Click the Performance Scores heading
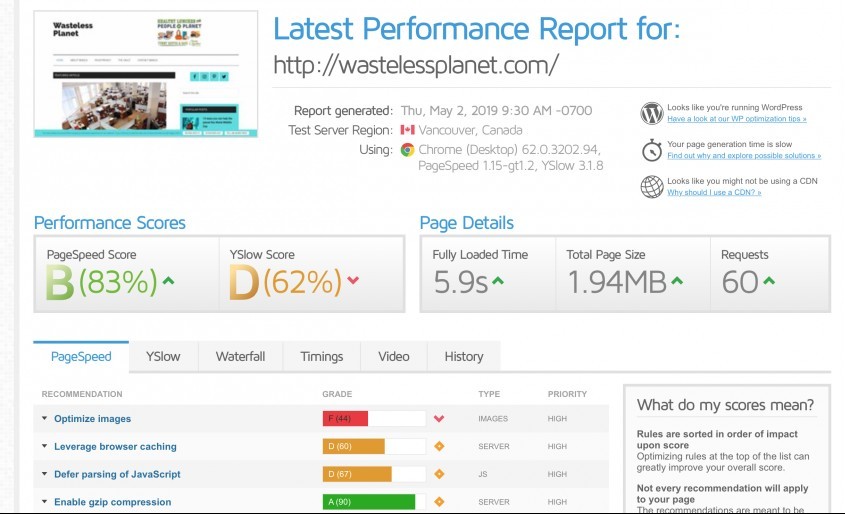 [109, 223]
